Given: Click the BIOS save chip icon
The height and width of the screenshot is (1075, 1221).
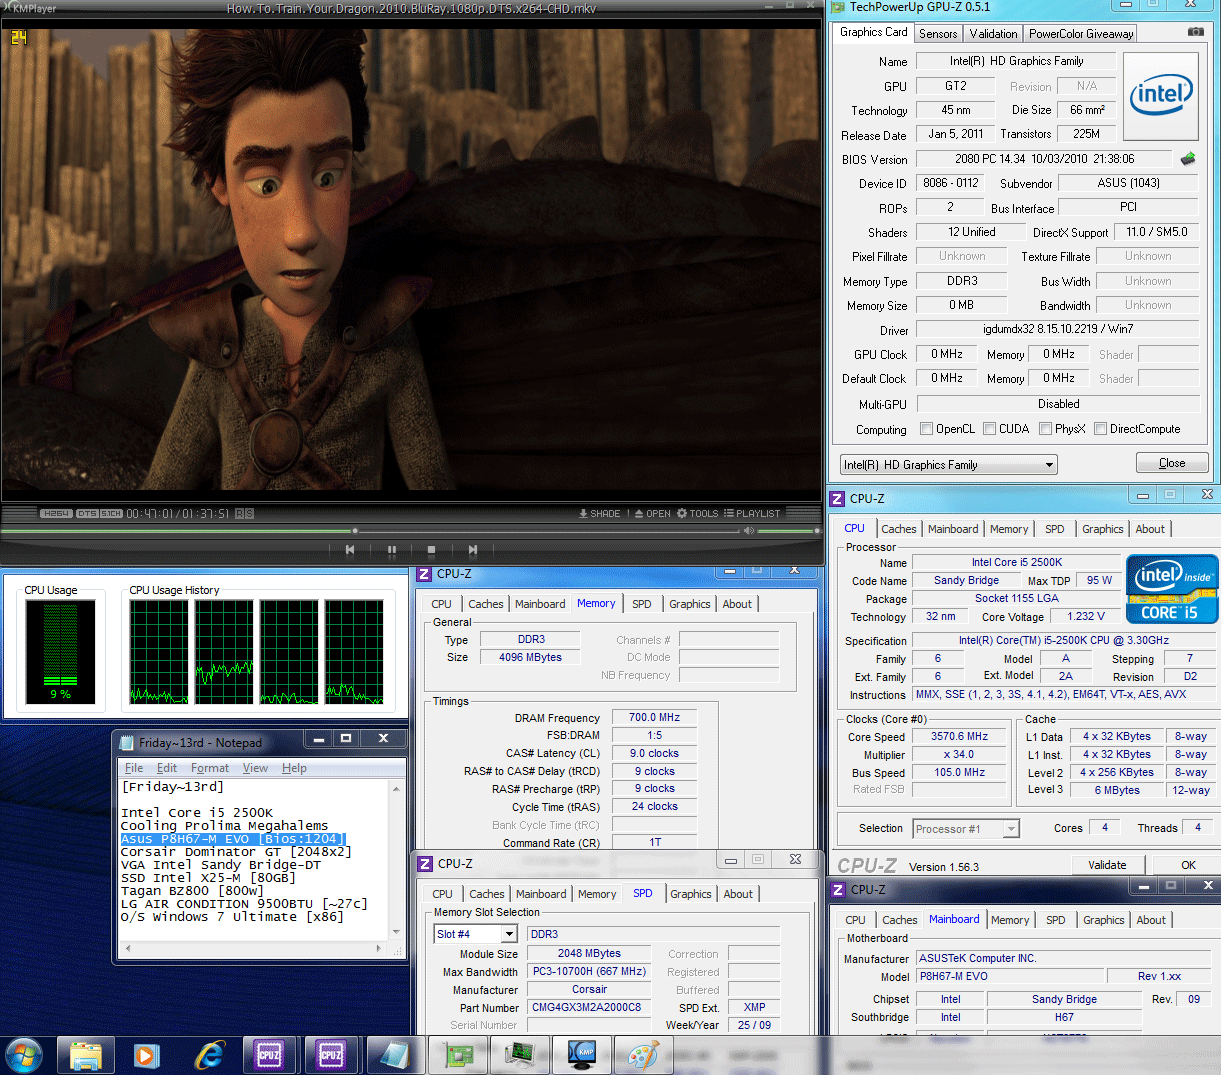Looking at the screenshot, I should pyautogui.click(x=1188, y=159).
